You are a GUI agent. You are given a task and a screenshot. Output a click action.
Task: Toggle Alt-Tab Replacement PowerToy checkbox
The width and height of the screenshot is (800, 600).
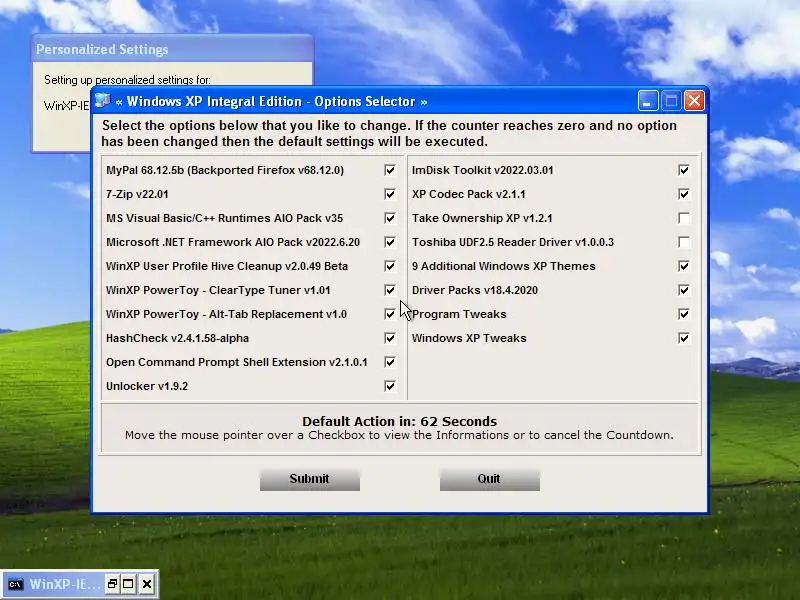pos(390,314)
